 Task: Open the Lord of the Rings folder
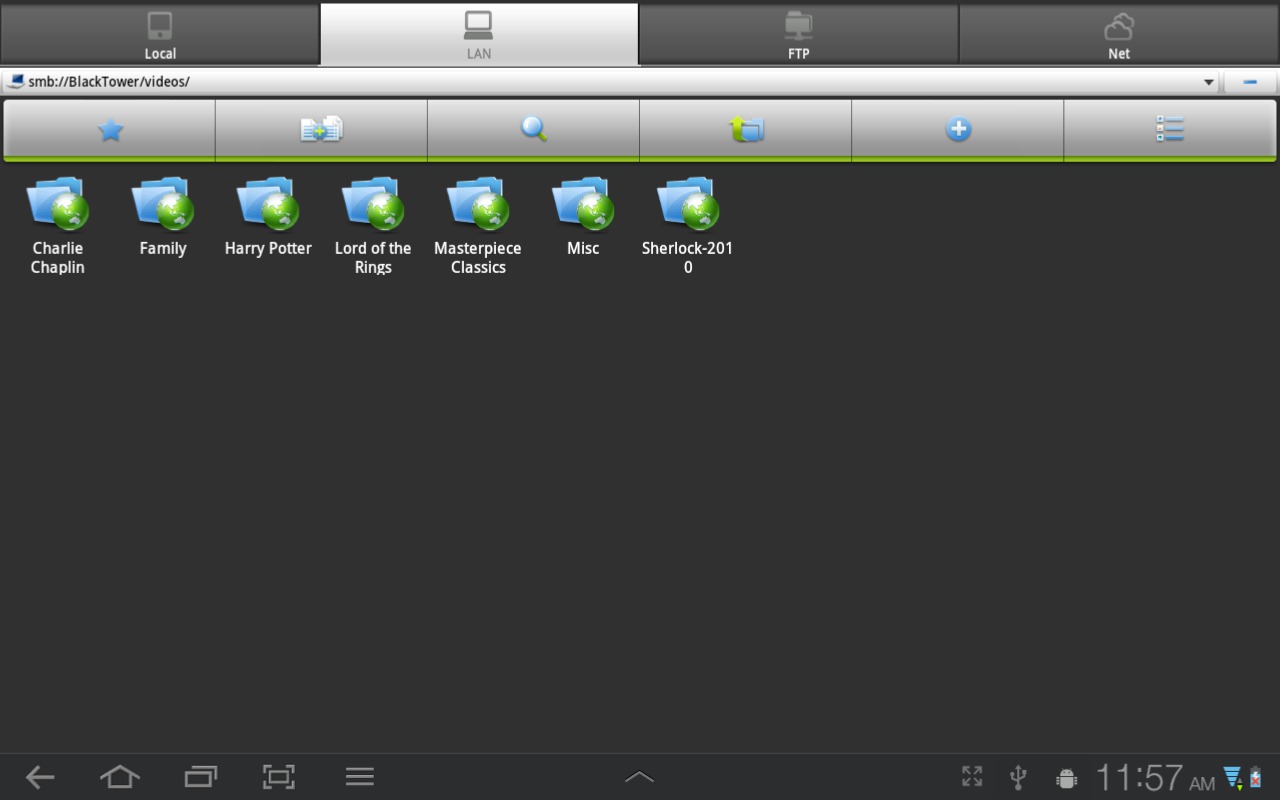[x=373, y=226]
